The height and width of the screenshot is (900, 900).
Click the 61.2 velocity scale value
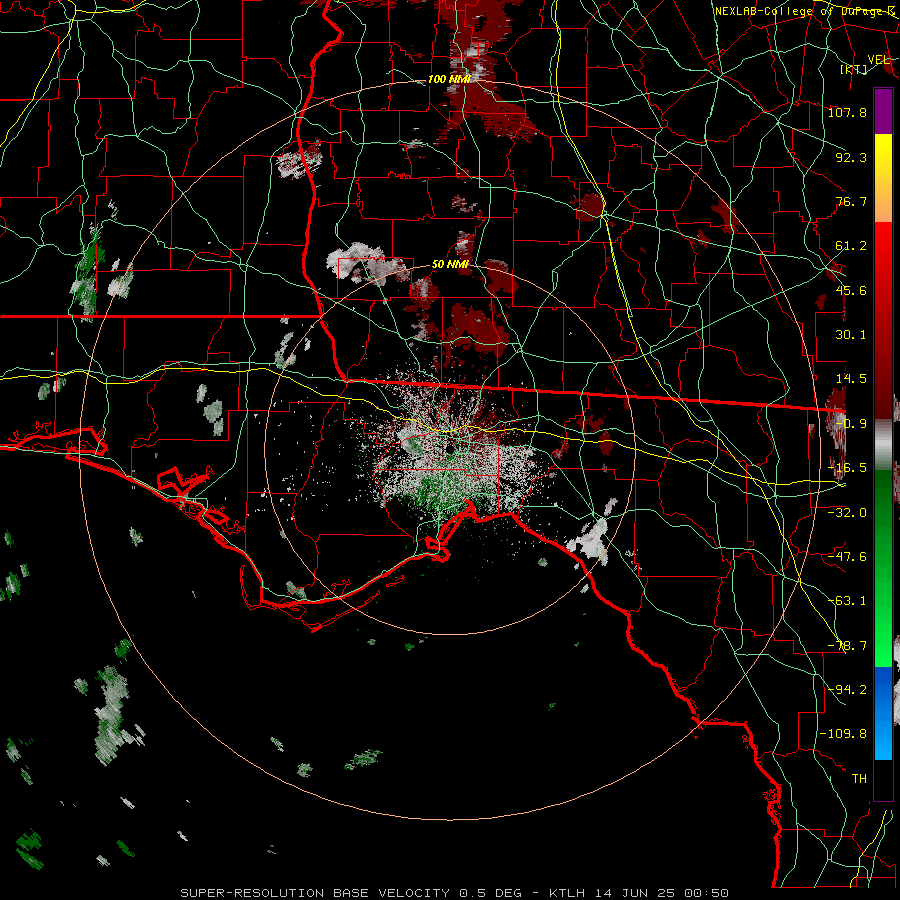[851, 246]
